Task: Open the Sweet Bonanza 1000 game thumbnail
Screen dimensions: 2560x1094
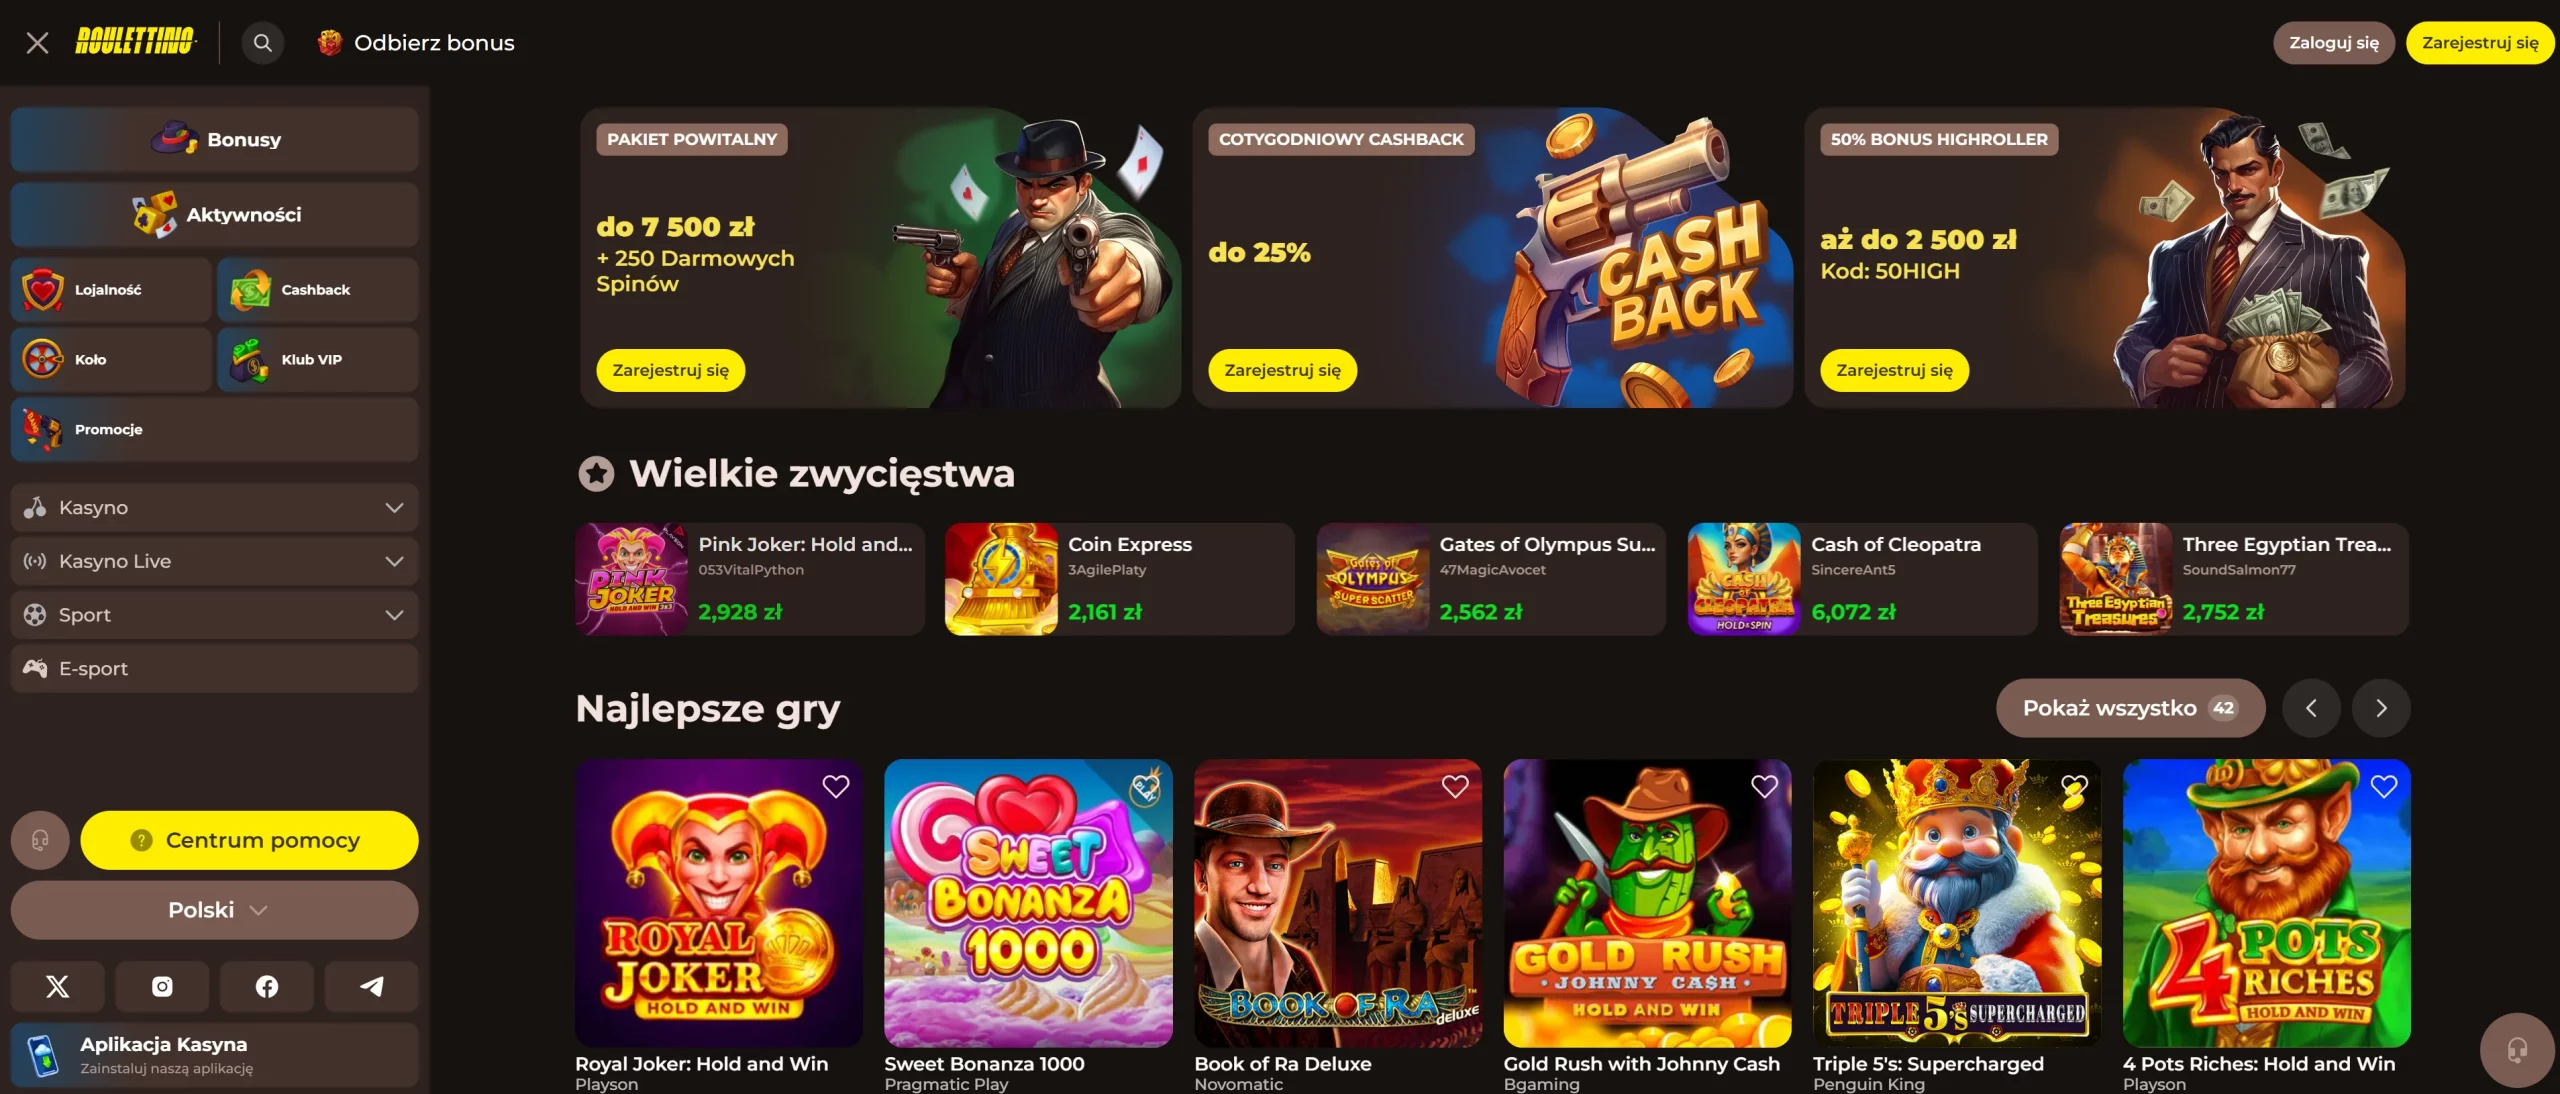Action: coord(1028,903)
